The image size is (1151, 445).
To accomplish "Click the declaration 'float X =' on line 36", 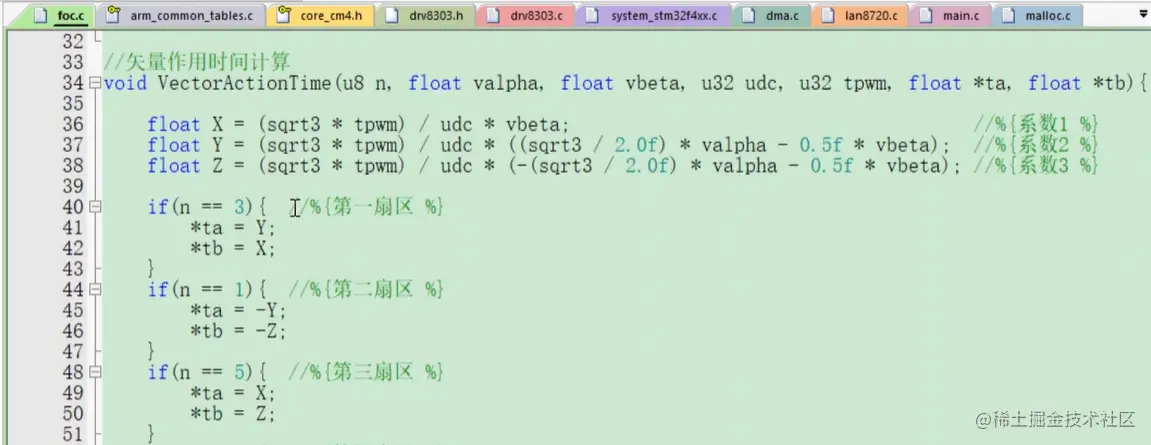I will coord(195,124).
